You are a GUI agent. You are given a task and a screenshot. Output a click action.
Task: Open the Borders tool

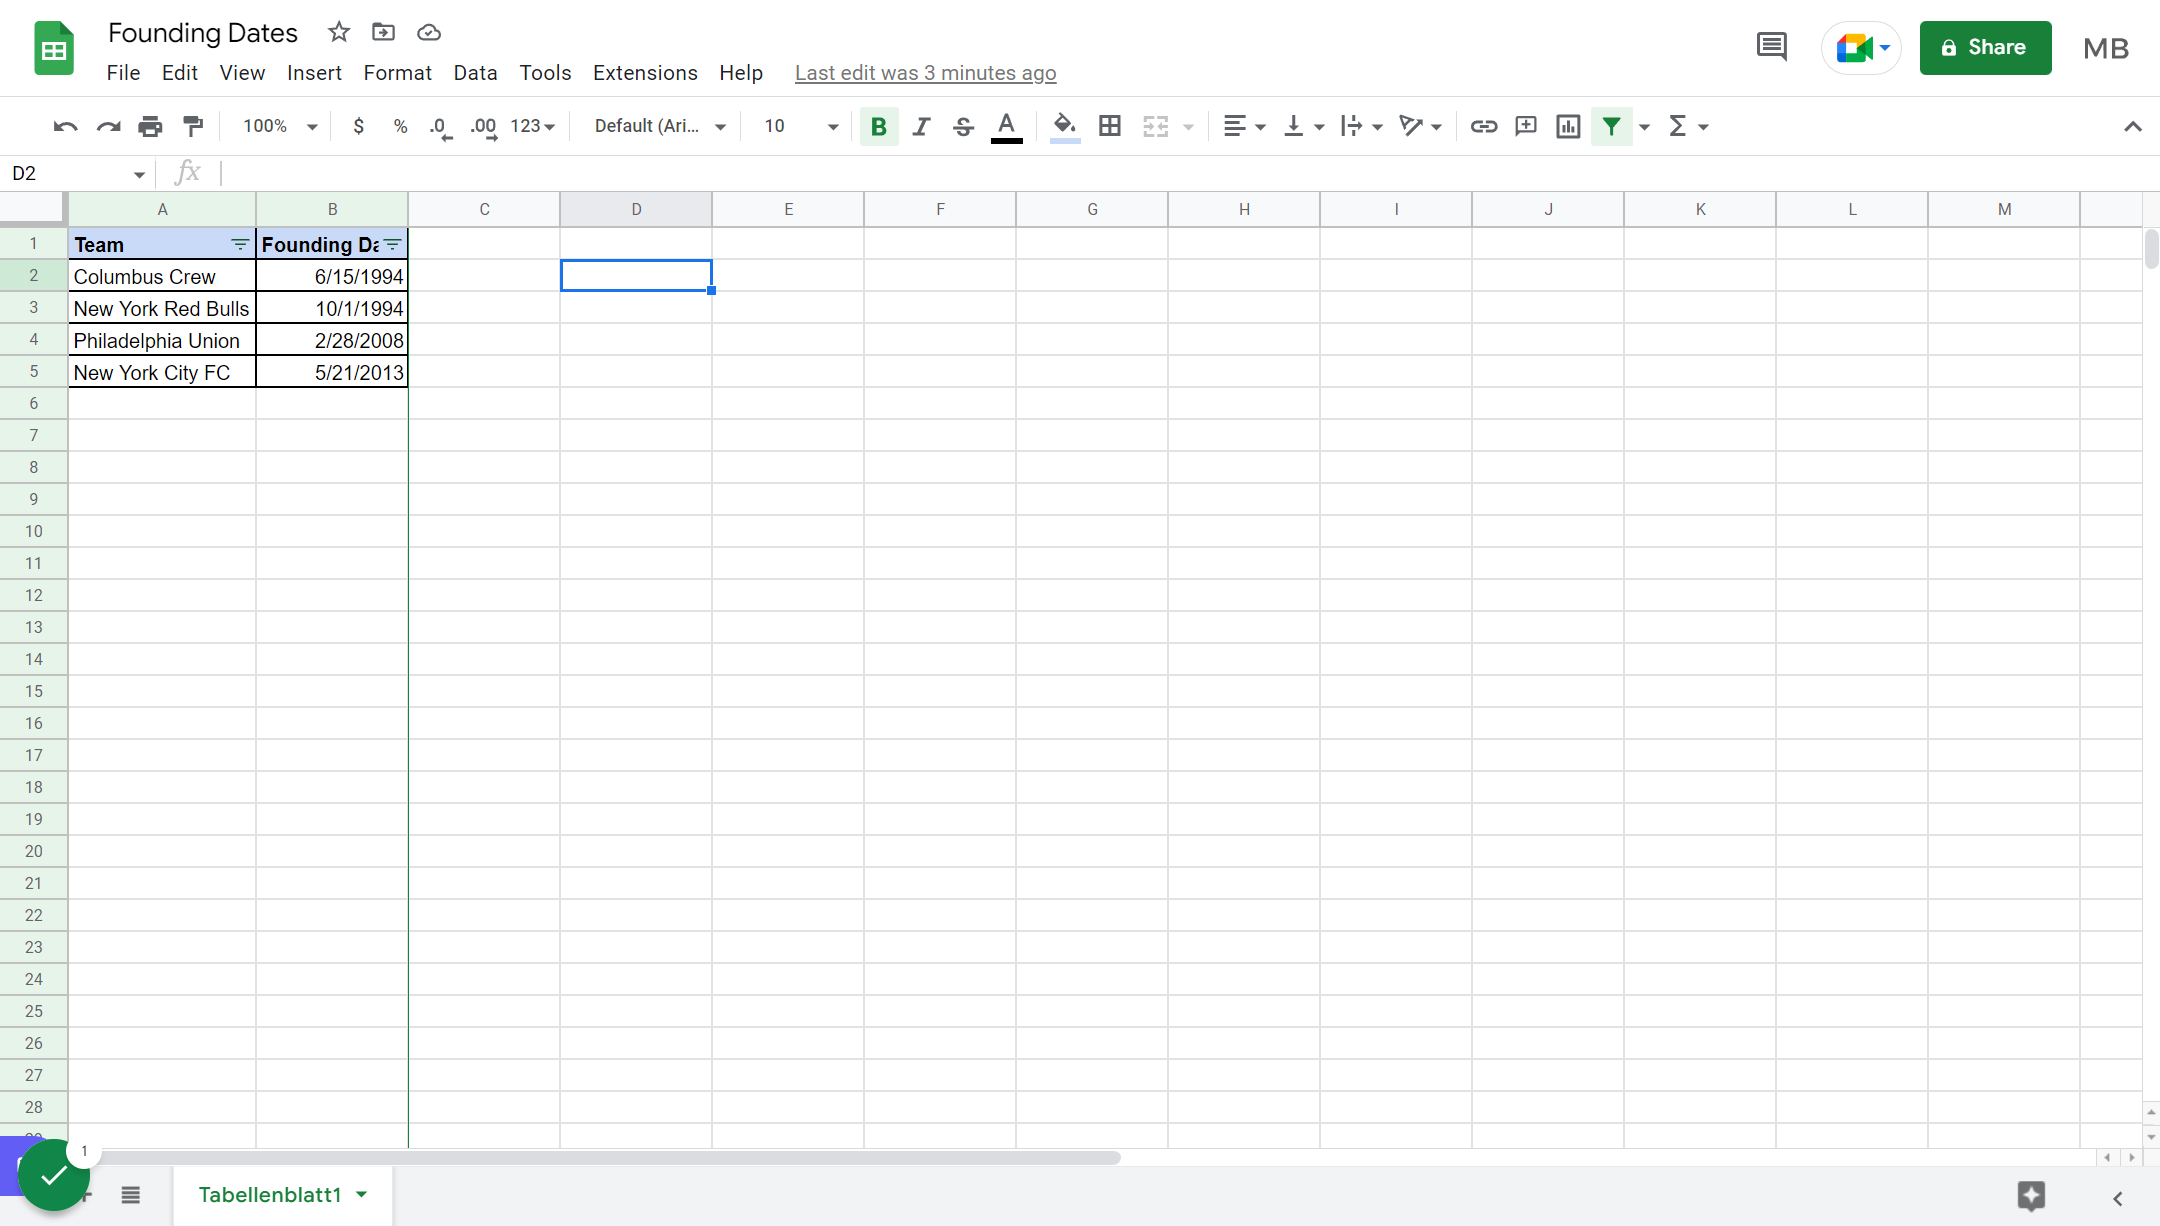(x=1109, y=126)
